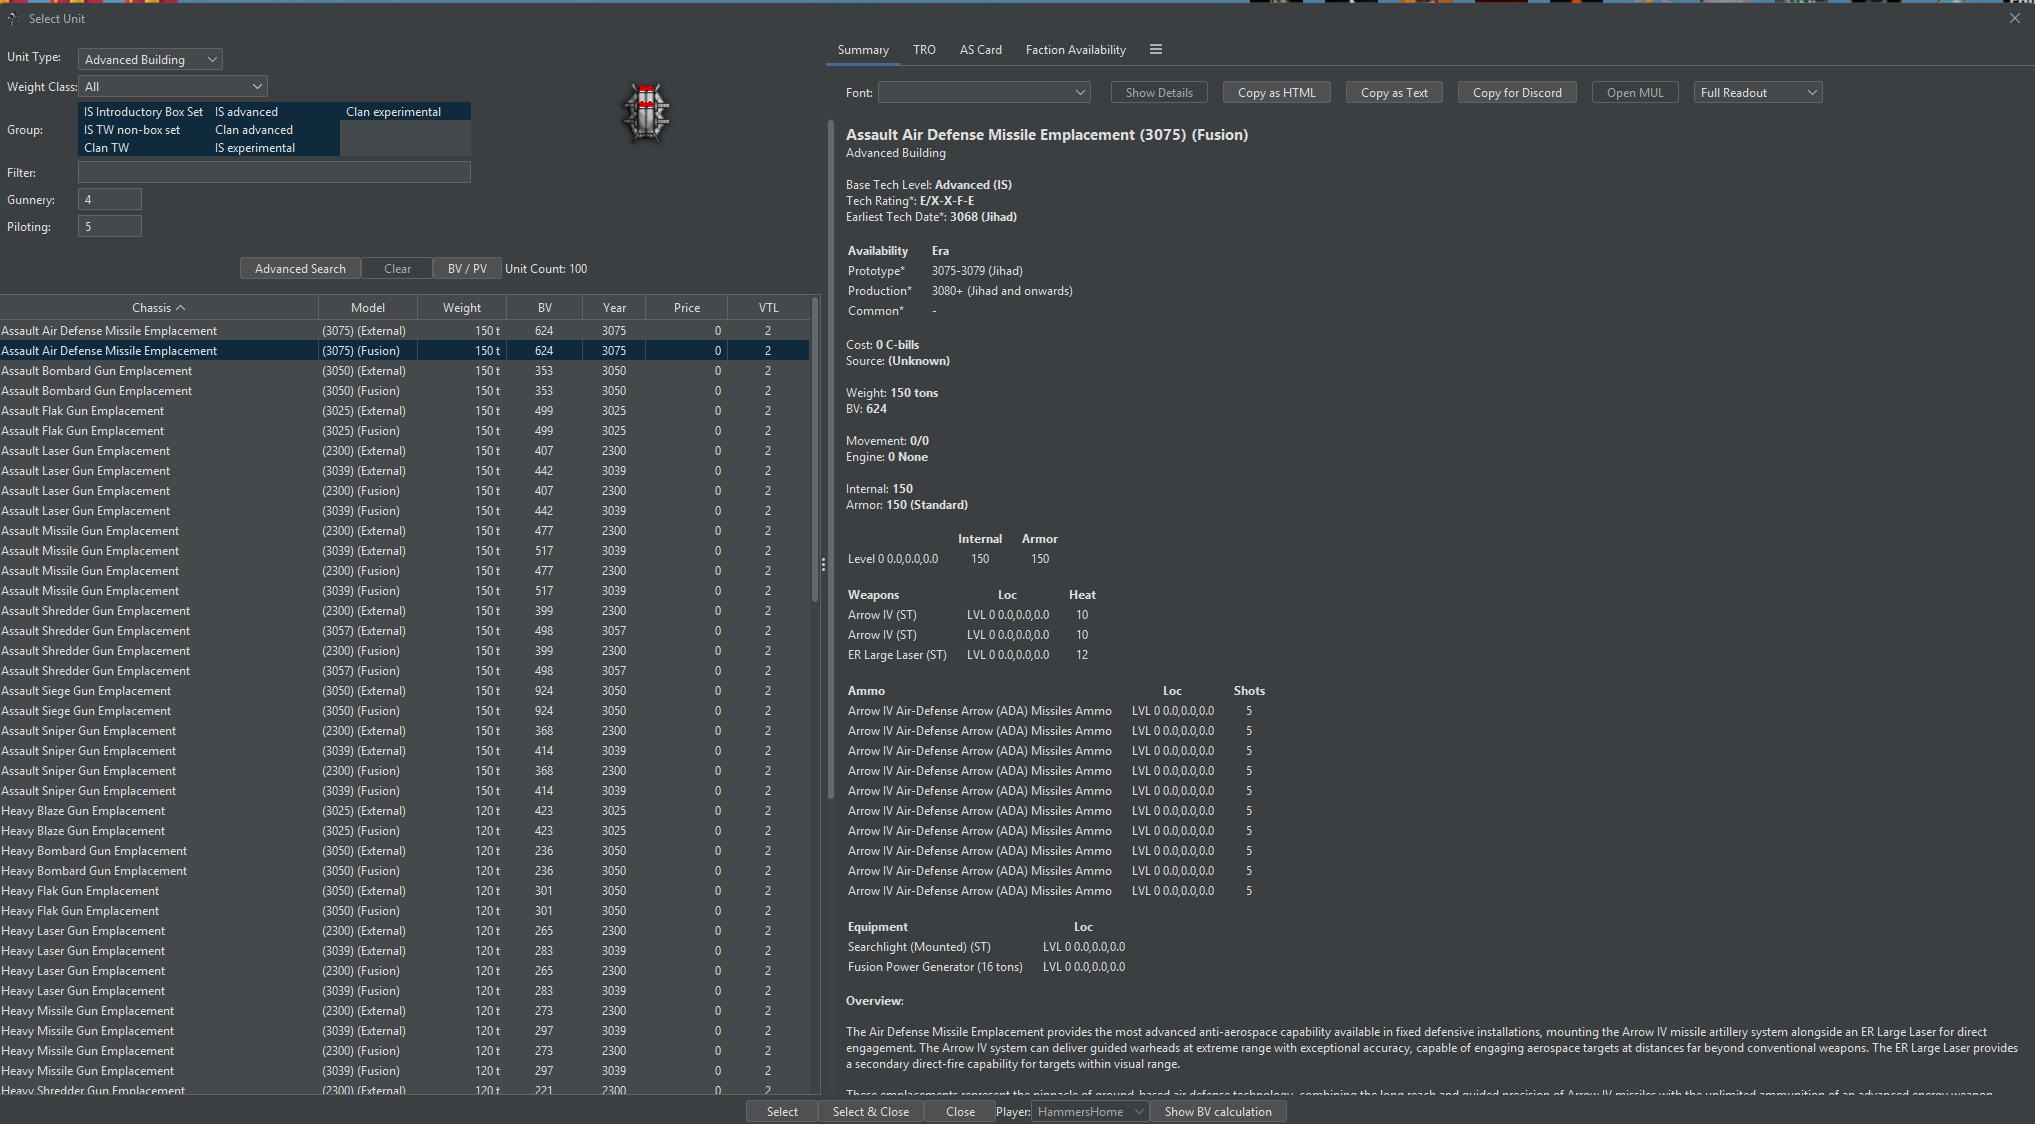Close the Select Unit dialog

pos(2014,18)
